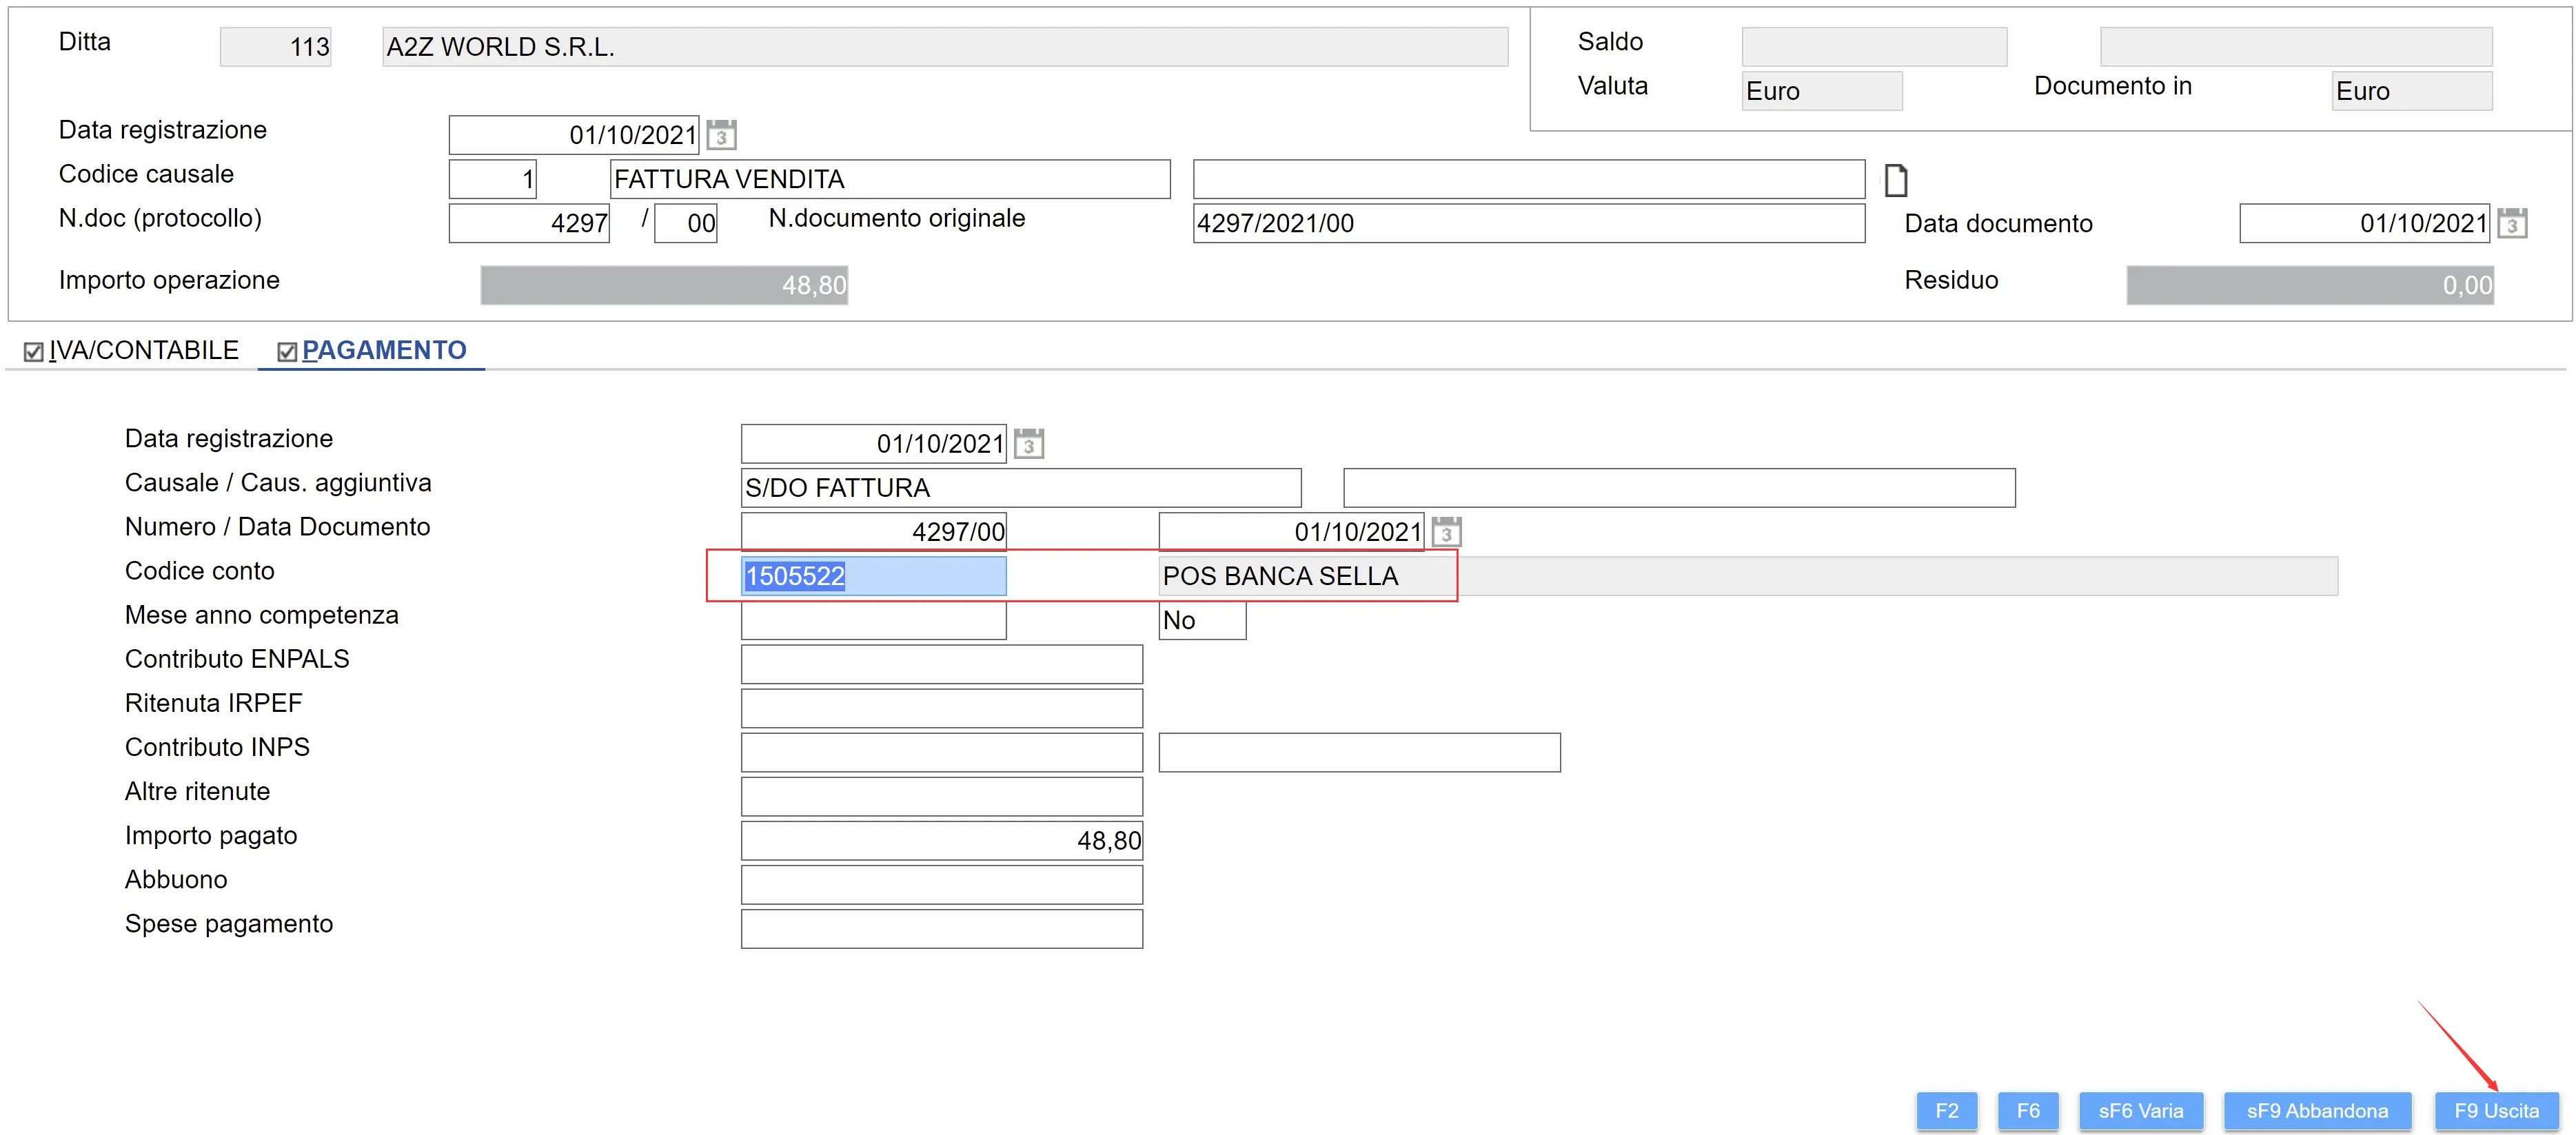Click the F6 button
Screen dimensions: 2576x1135
pyautogui.click(x=2027, y=1110)
